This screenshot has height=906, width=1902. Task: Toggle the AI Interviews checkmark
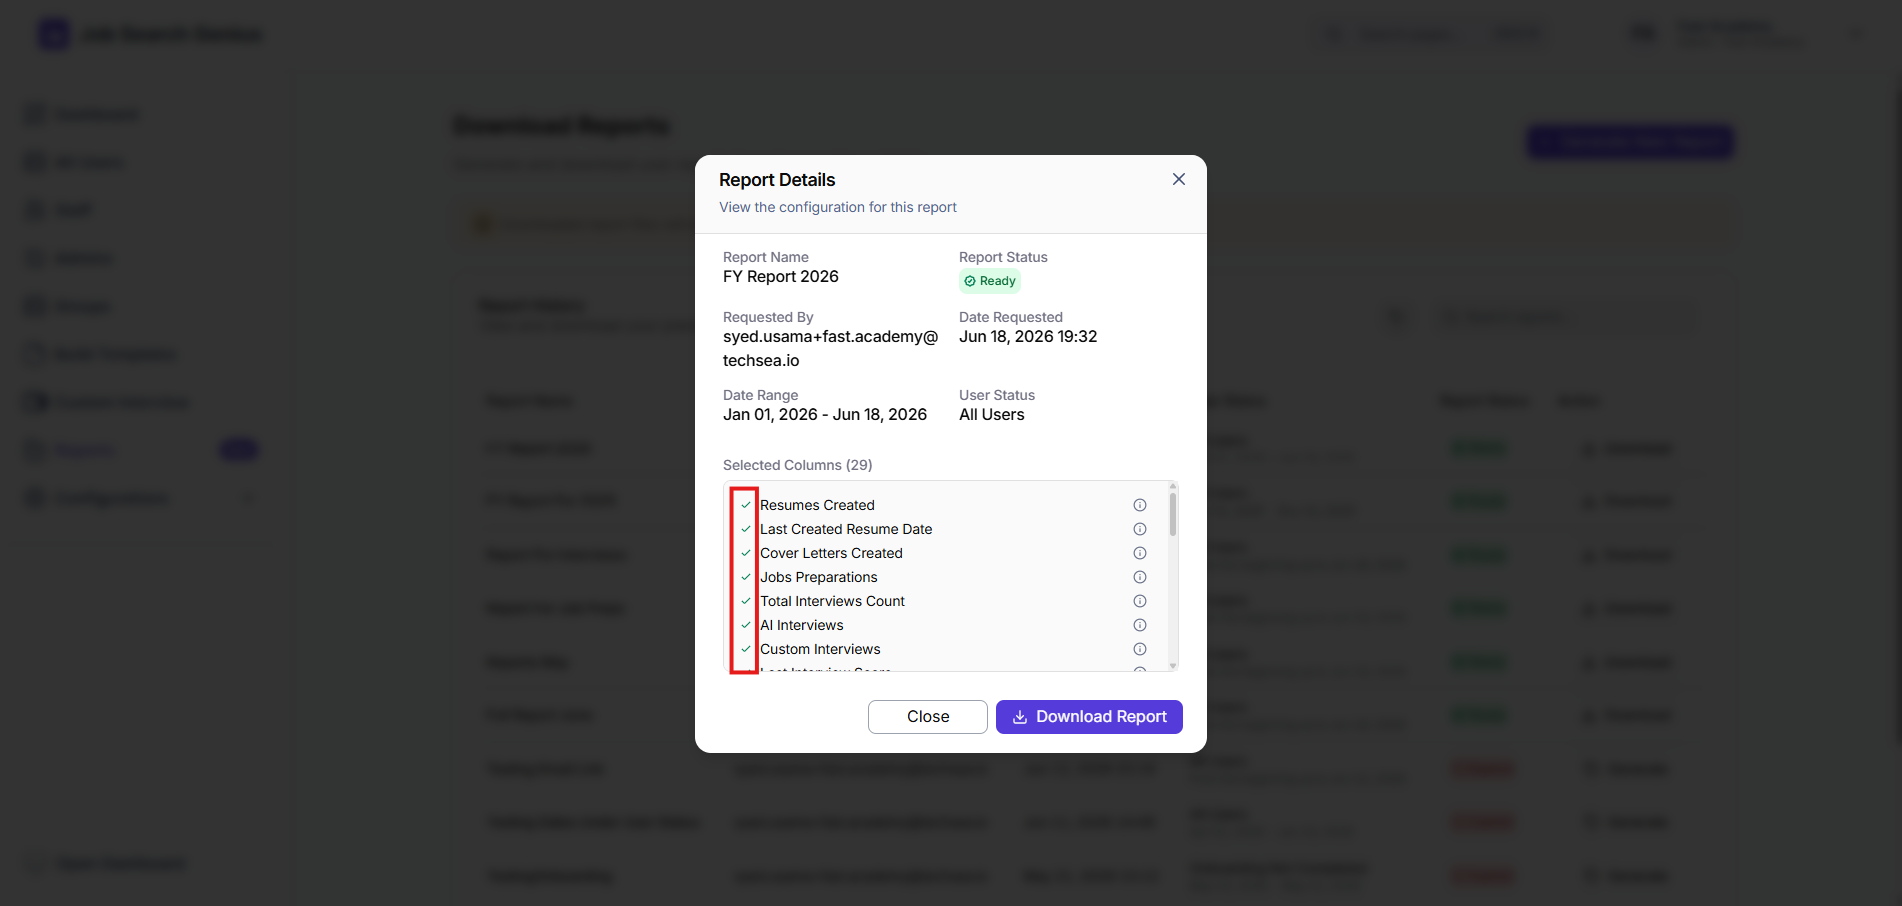coord(746,625)
